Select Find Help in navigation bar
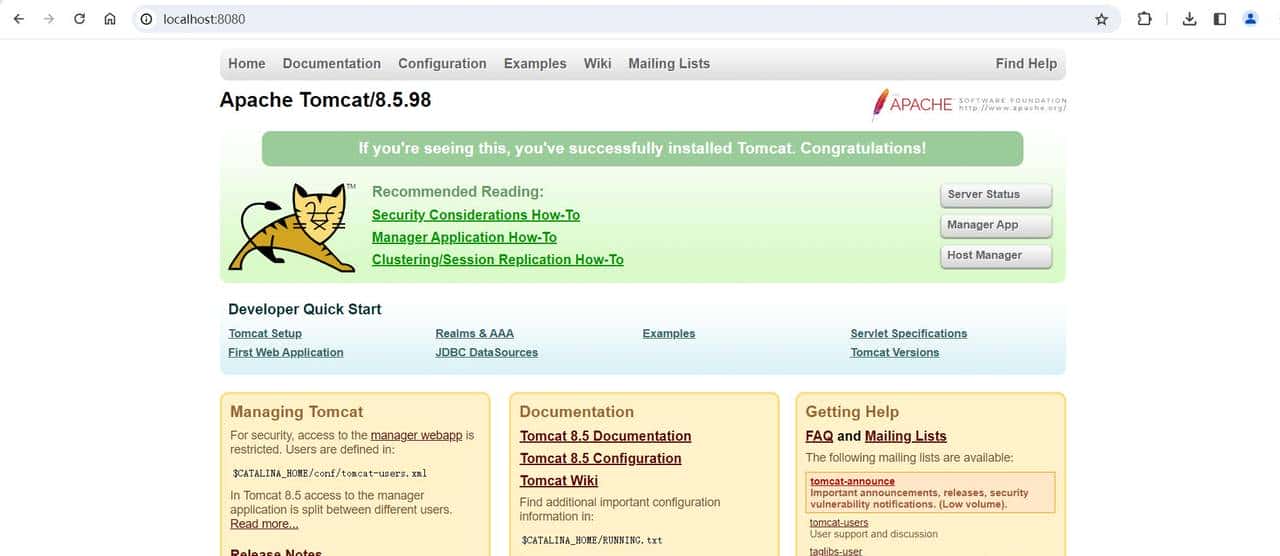 [x=1025, y=63]
